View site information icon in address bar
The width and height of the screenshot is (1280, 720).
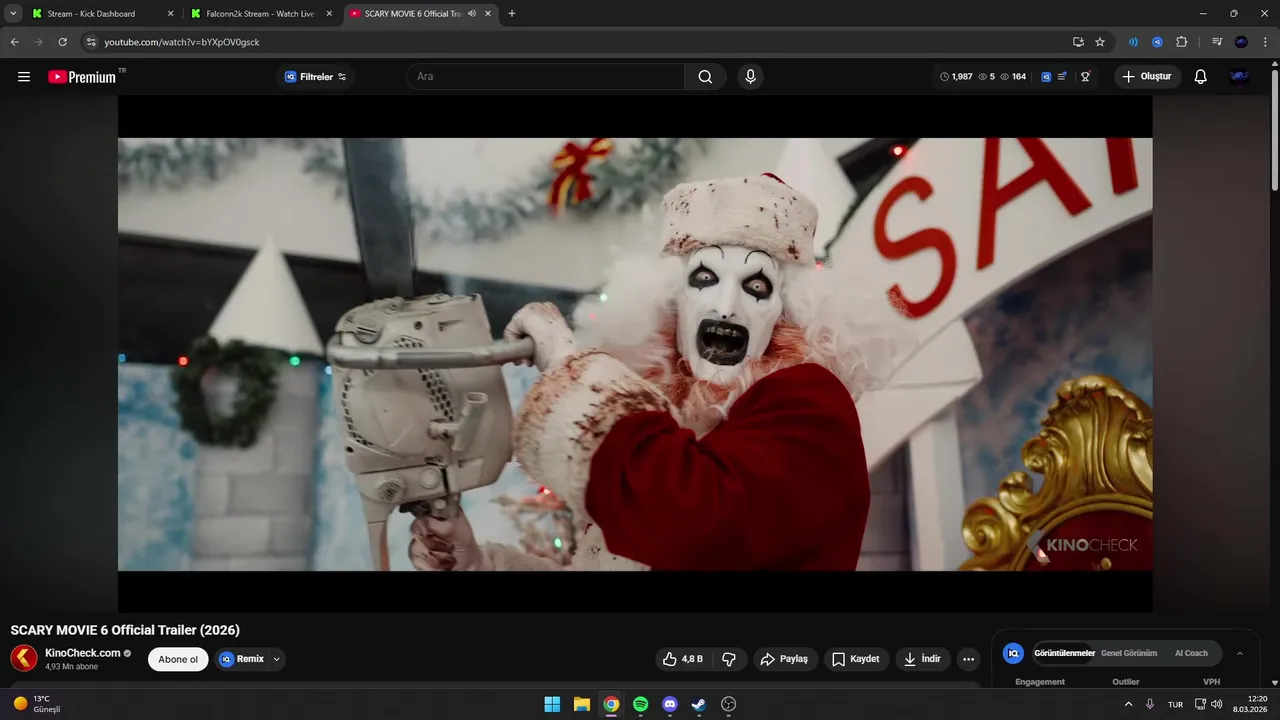91,42
